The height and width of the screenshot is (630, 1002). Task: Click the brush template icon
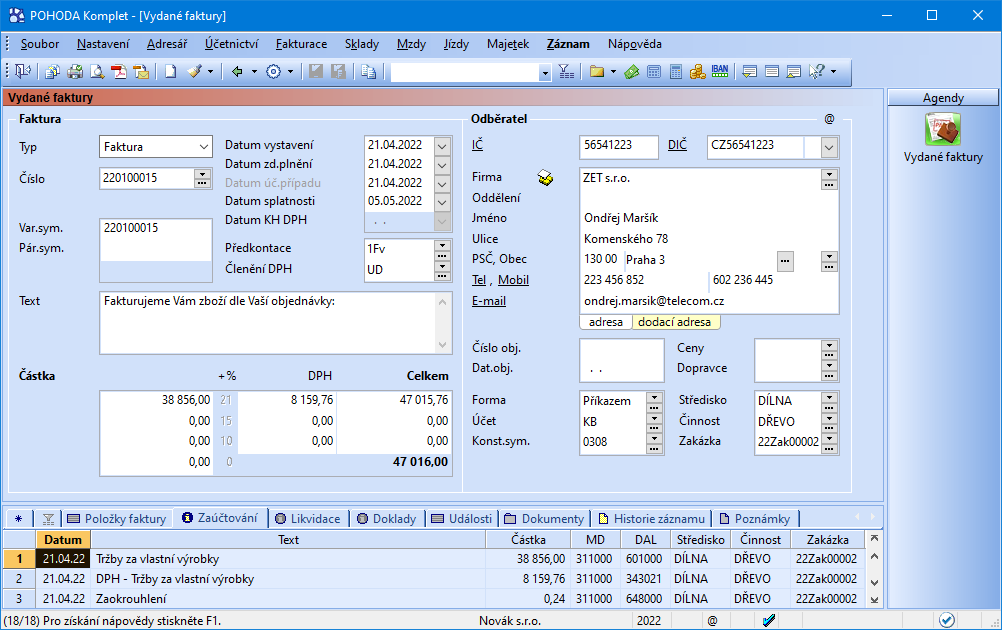coord(194,72)
